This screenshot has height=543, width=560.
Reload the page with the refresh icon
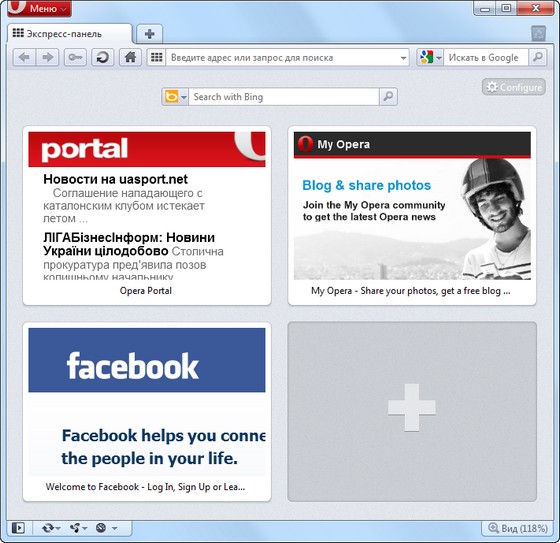pos(102,58)
